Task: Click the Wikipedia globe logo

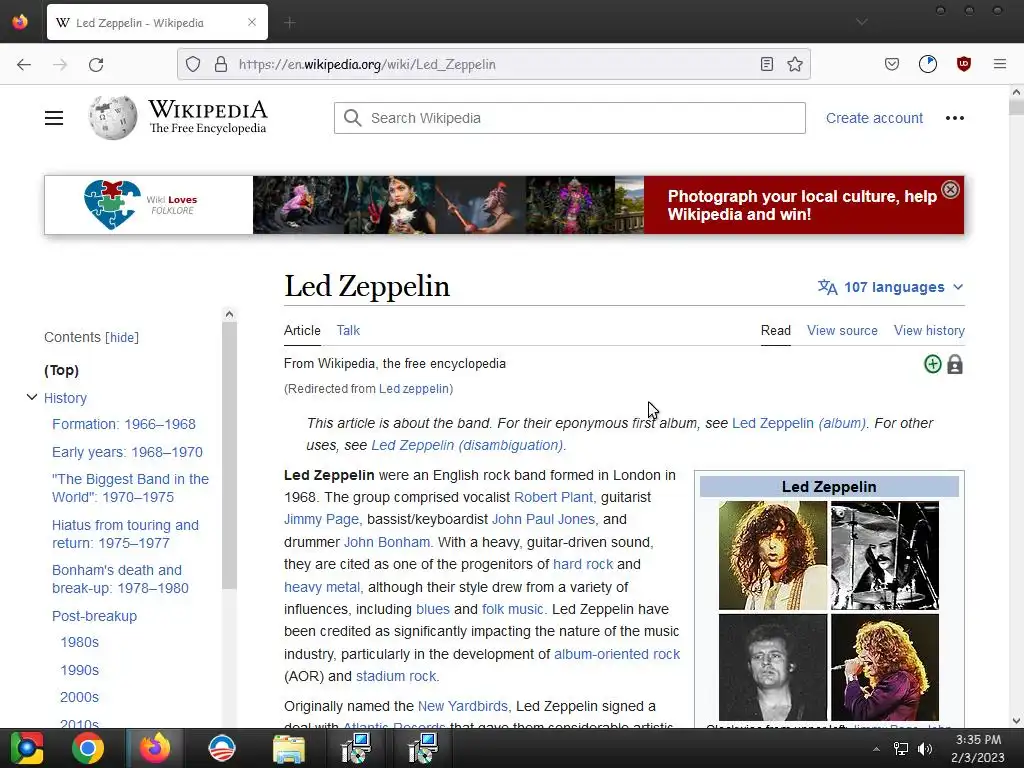Action: click(x=113, y=118)
